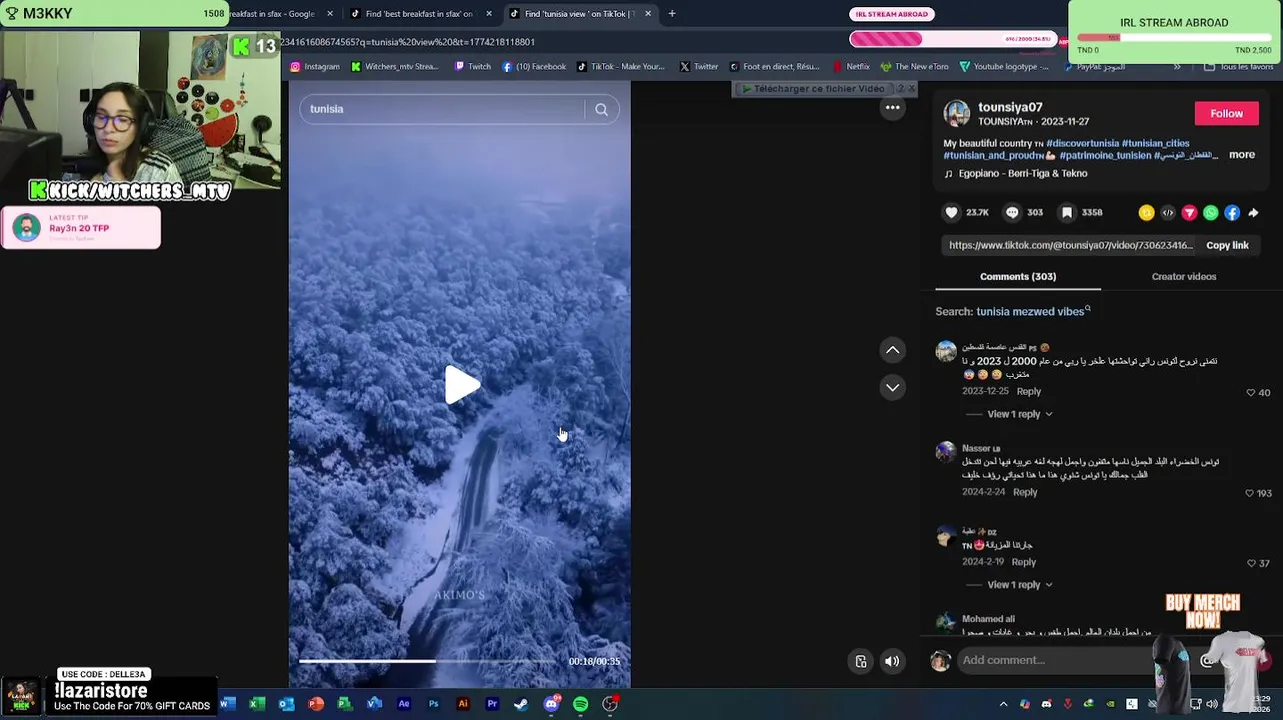Click the search magnifier in TikTok search box
The image size is (1283, 720).
coord(601,109)
